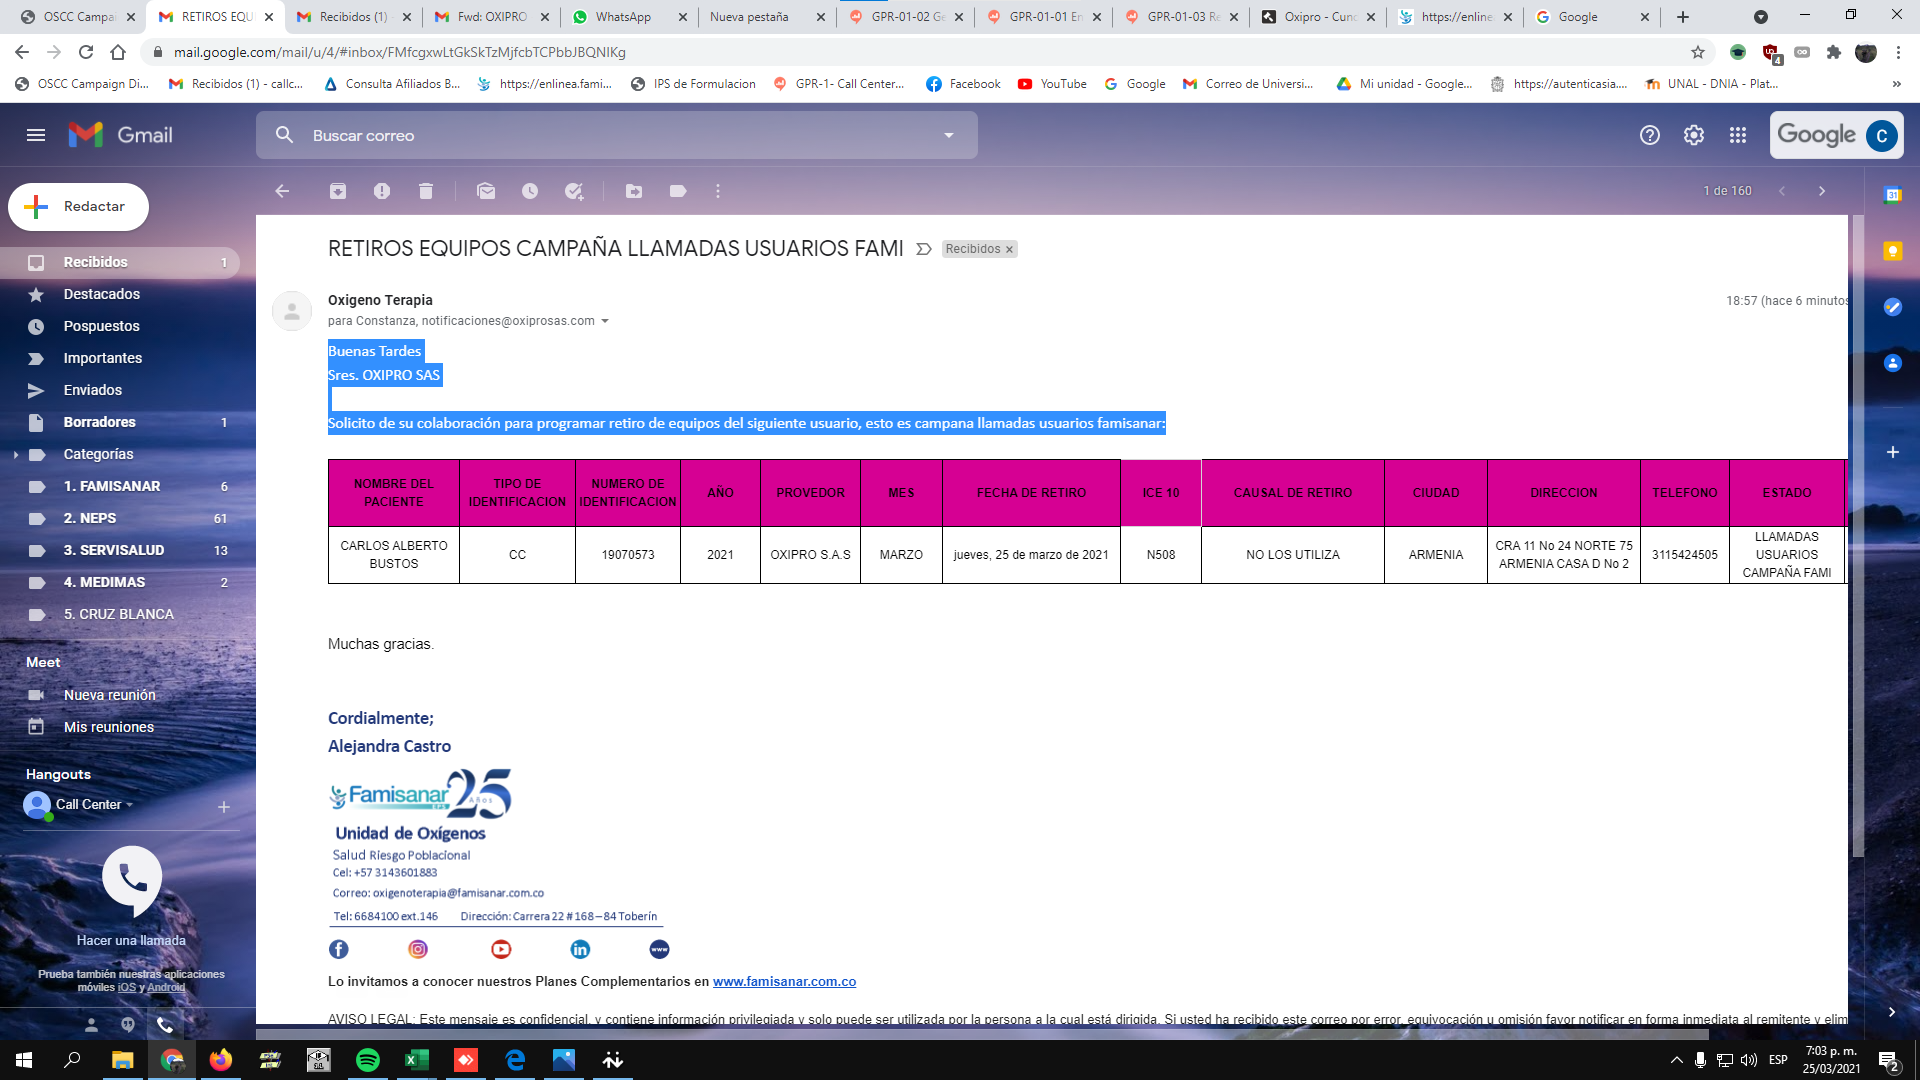Expand Categorías section
The image size is (1920, 1080).
[16, 455]
